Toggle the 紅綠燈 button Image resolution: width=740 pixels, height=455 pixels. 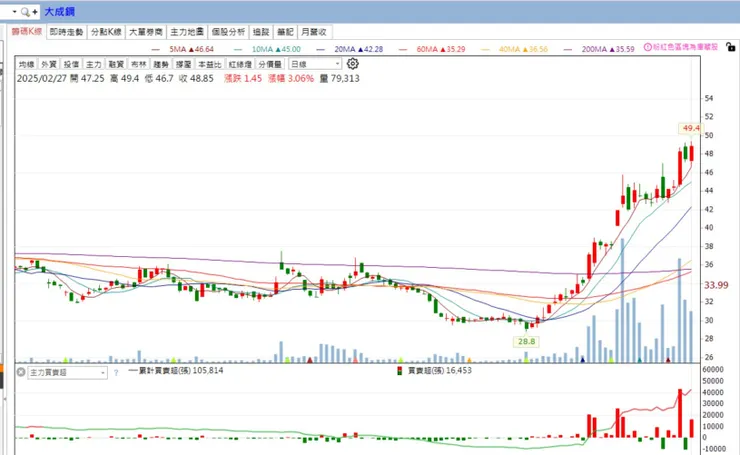240,64
